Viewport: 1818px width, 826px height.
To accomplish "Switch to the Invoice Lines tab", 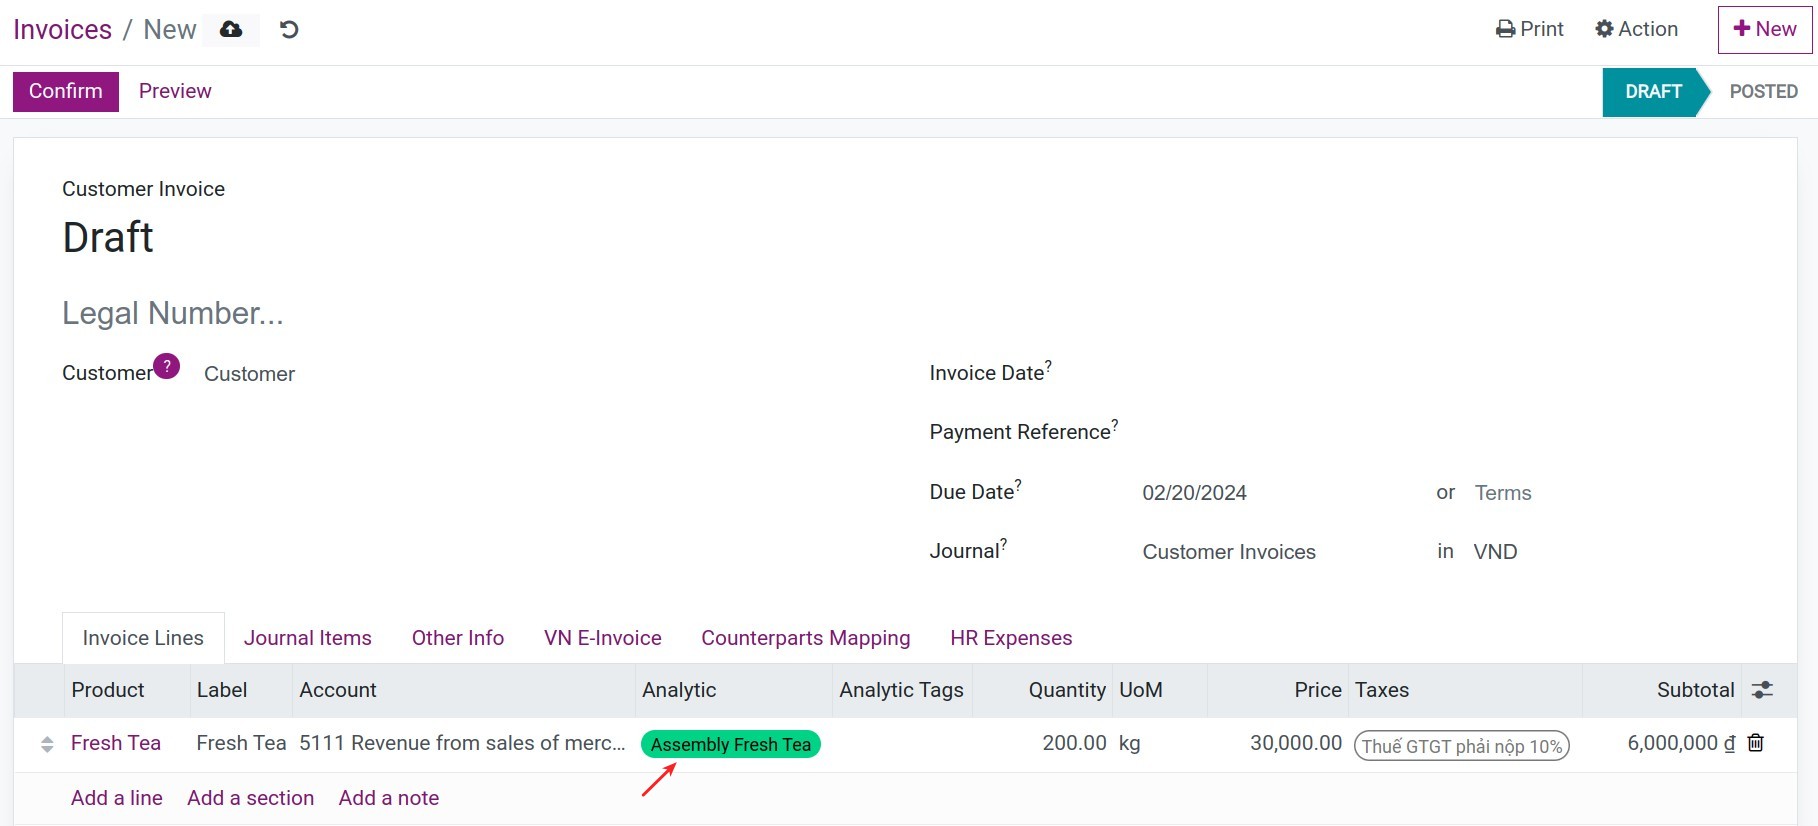I will [x=143, y=638].
